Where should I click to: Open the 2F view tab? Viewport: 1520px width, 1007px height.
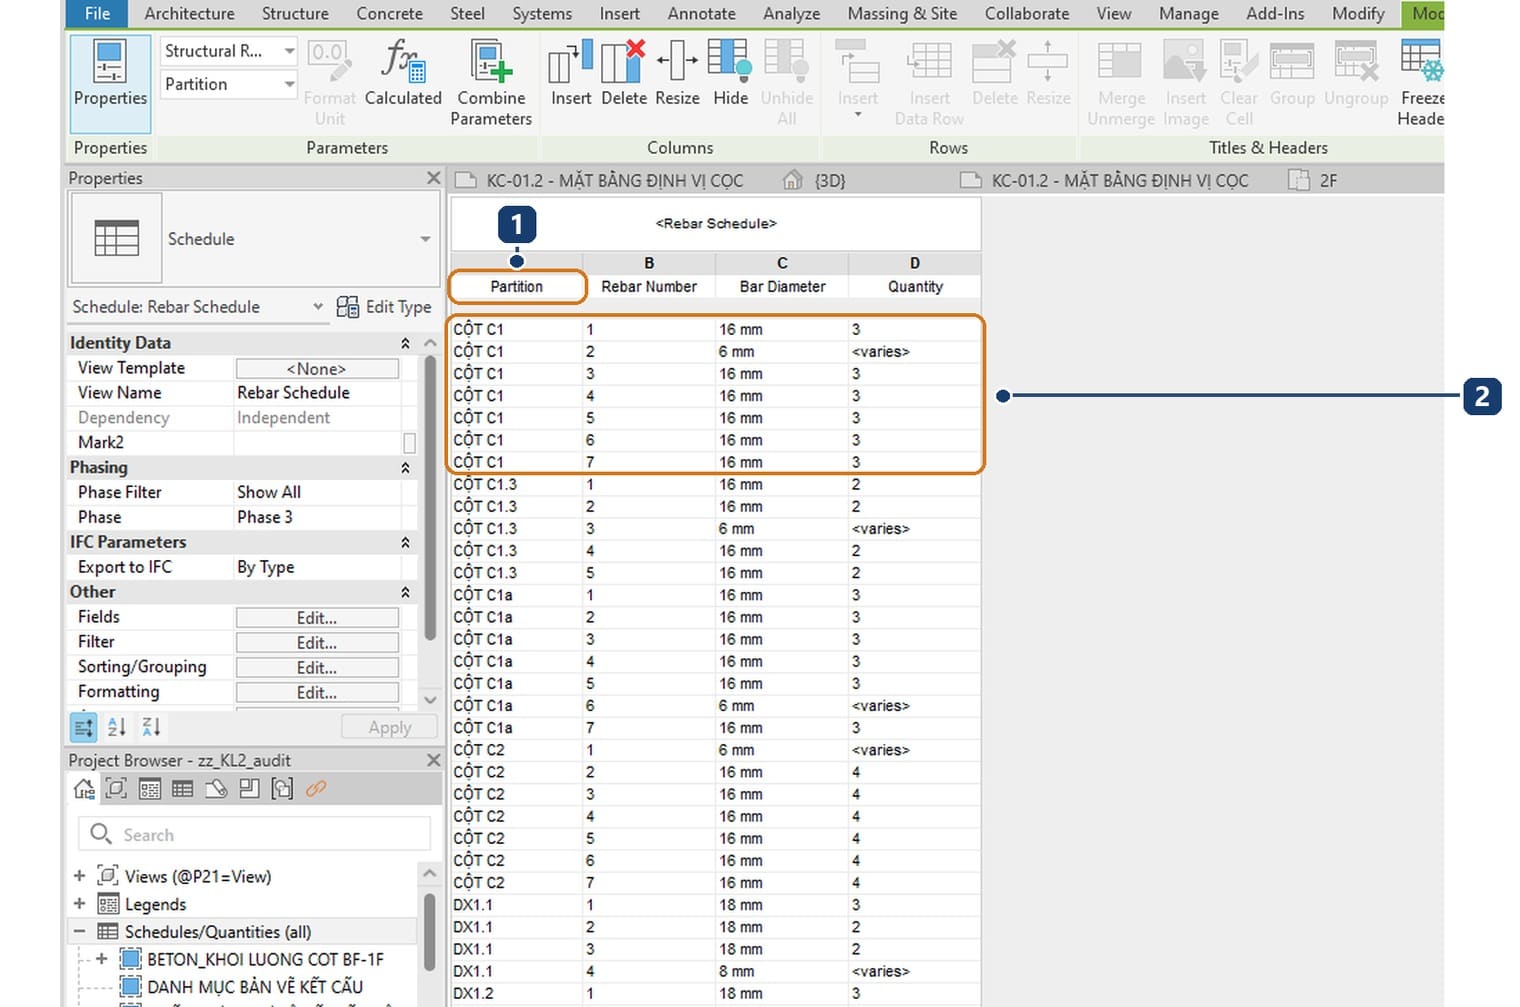coord(1314,181)
